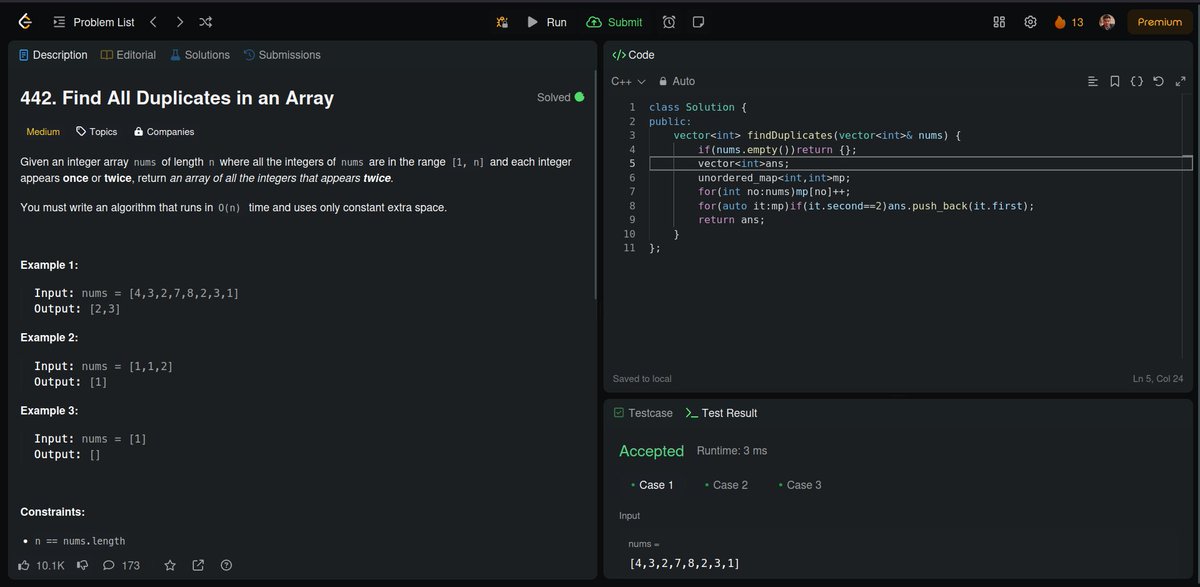Like the problem thumbs-up 10.1K
Viewport: 1200px width, 587px height.
pos(41,566)
